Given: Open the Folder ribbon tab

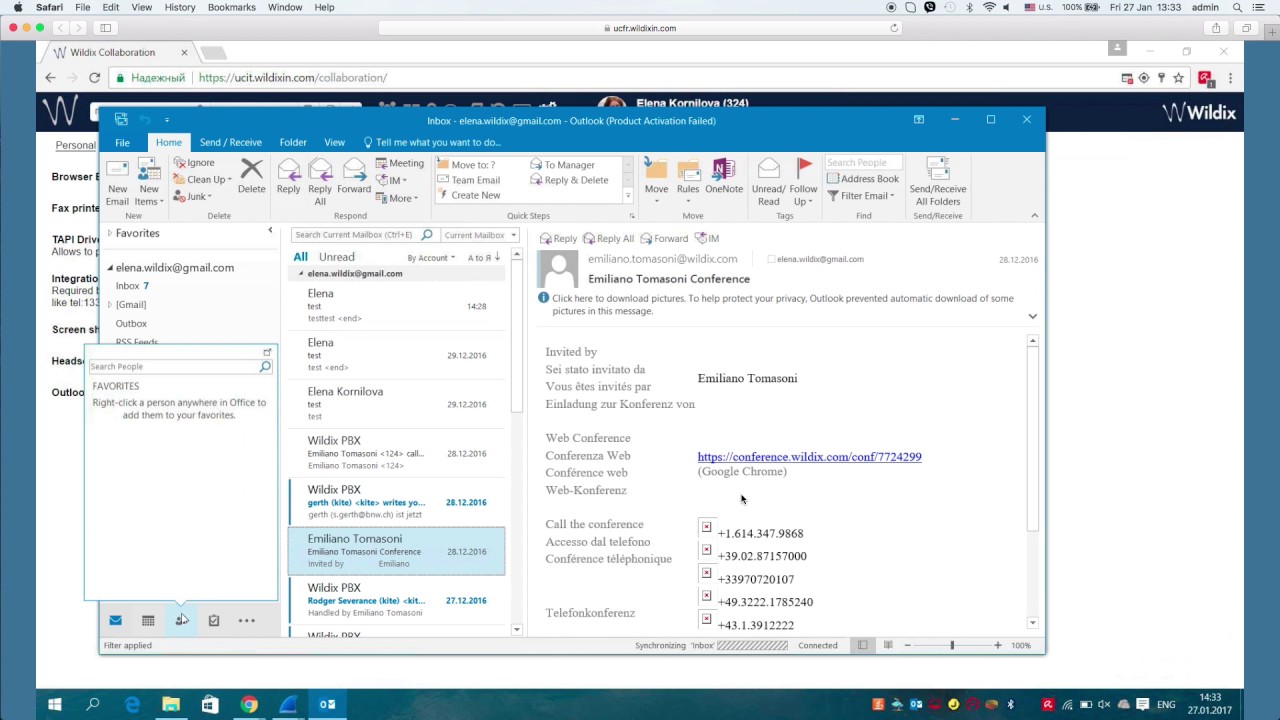Looking at the screenshot, I should pyautogui.click(x=293, y=142).
